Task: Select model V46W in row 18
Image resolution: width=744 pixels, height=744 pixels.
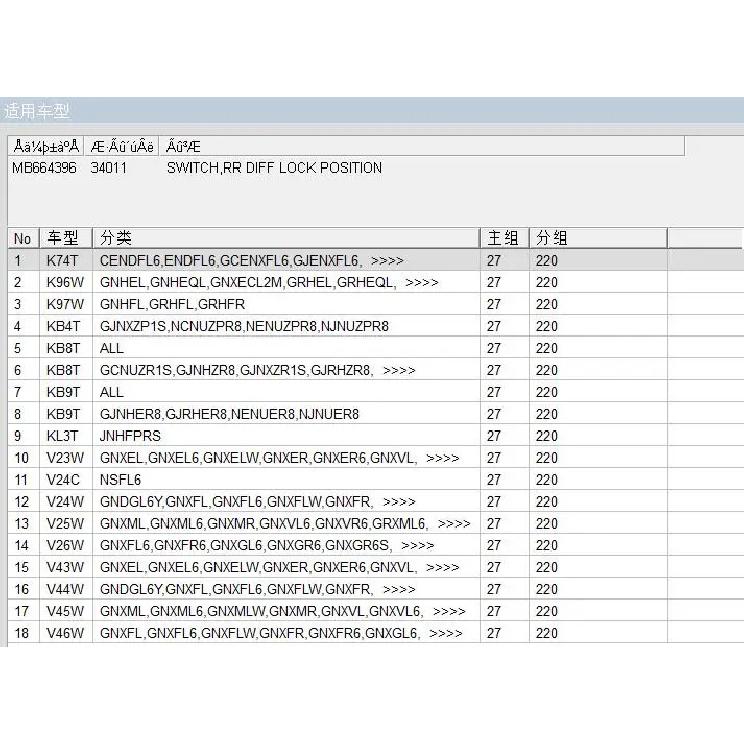Action: tap(65, 633)
